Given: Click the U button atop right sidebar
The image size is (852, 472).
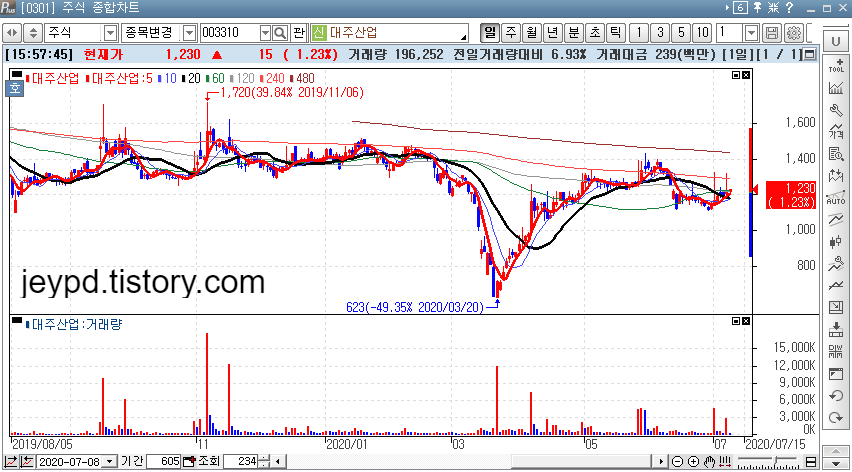Looking at the screenshot, I should [x=836, y=41].
